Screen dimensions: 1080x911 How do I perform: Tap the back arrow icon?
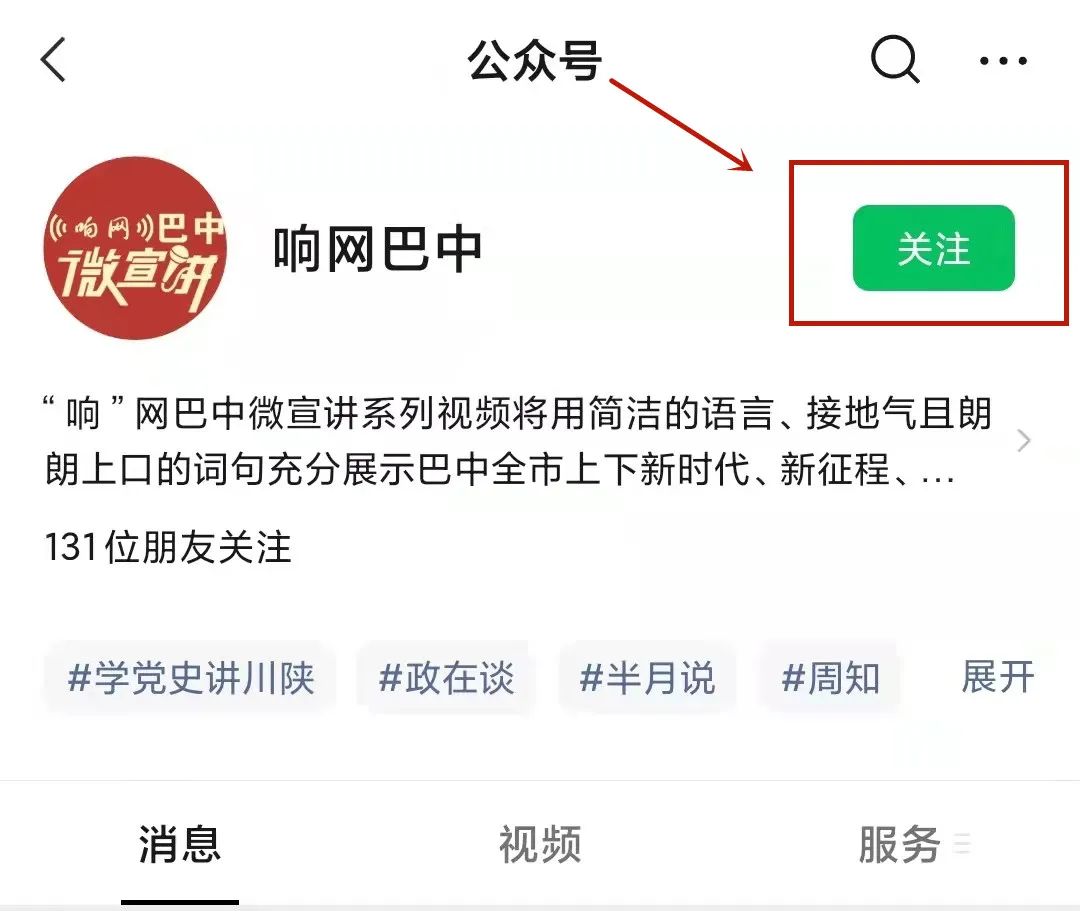click(x=53, y=60)
